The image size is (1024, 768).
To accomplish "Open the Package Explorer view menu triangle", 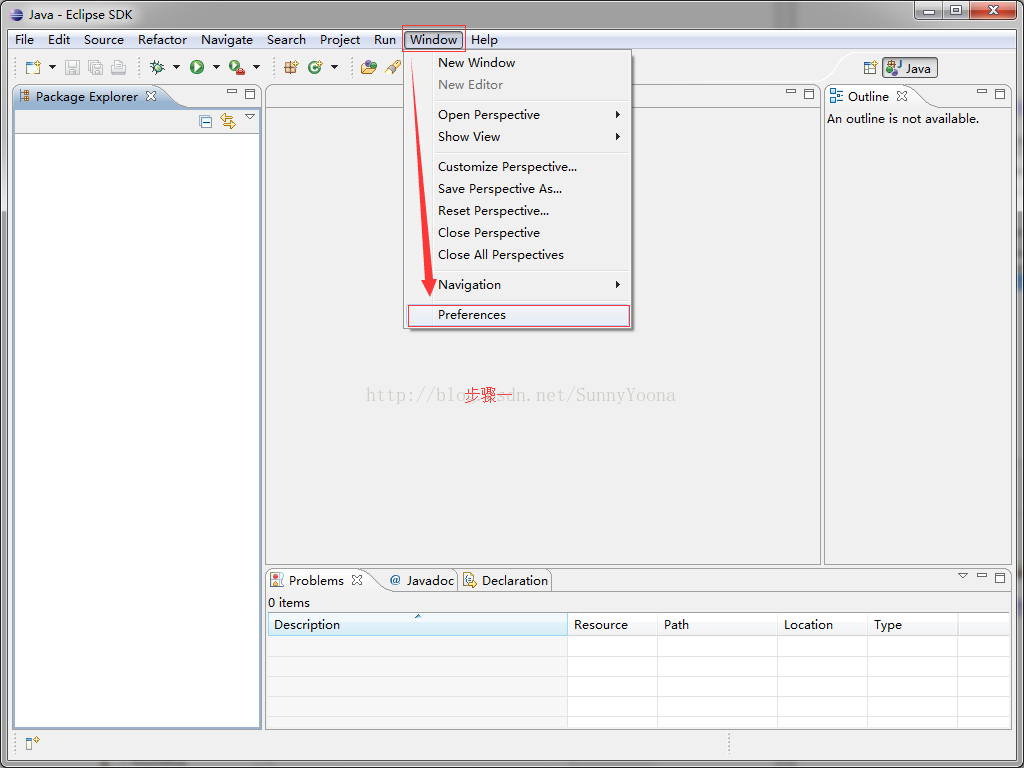I will [249, 117].
